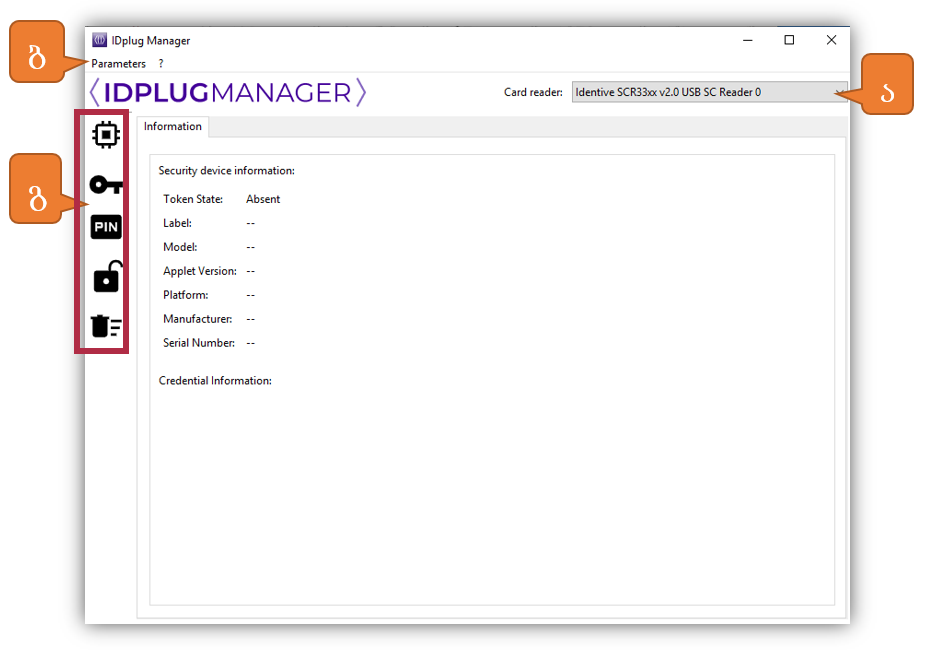This screenshot has width=927, height=650.
Task: Click the open padlock unlock icon
Action: coord(106,277)
